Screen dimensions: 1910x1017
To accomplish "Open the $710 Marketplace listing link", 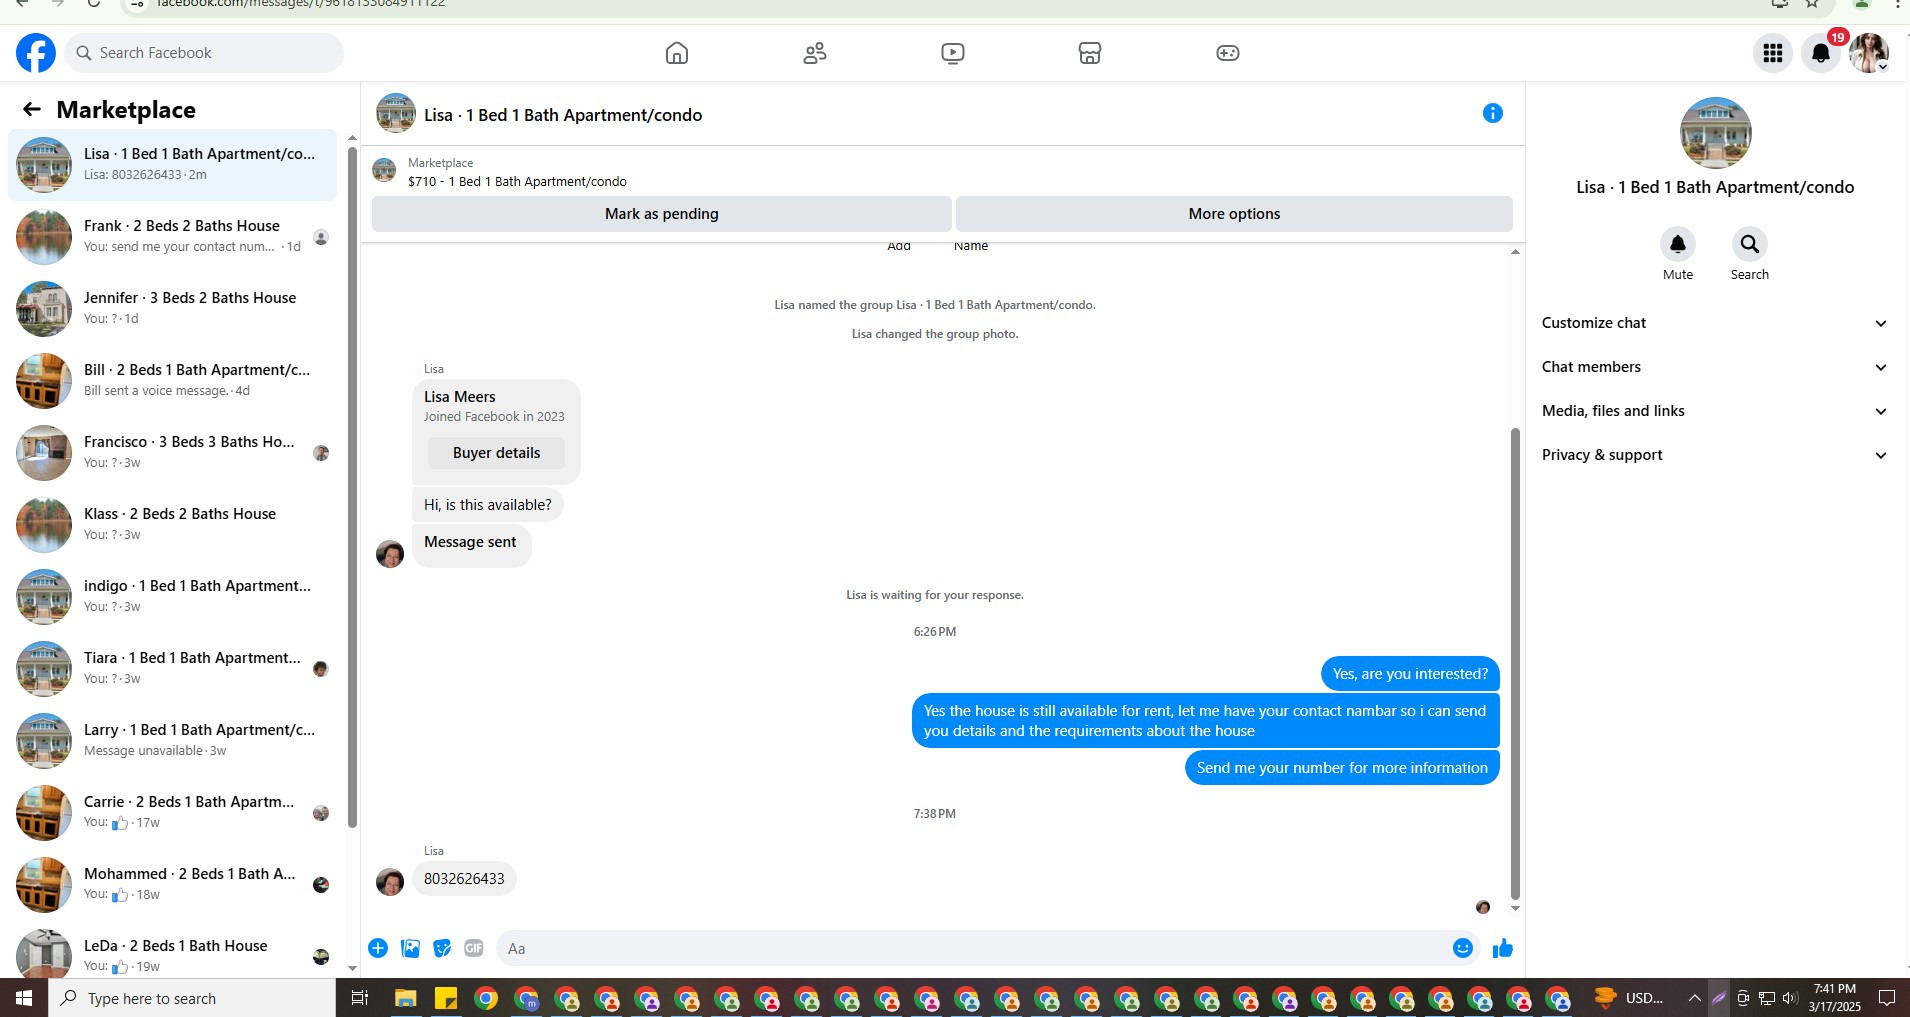I will point(517,181).
